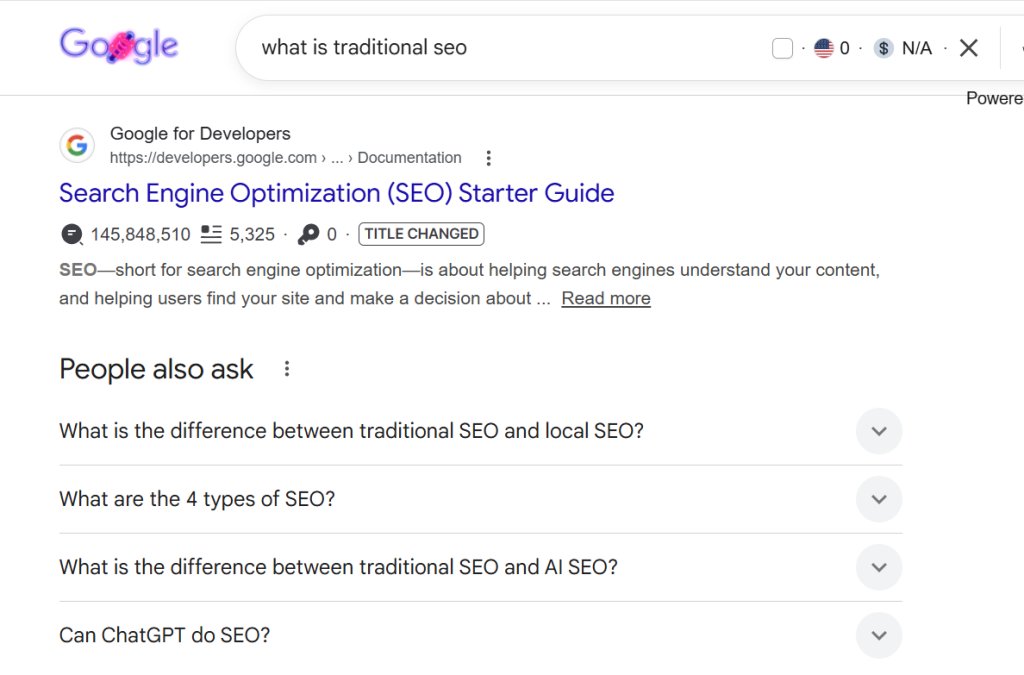The height and width of the screenshot is (675, 1024).
Task: Click the TITLE CHANGED badge
Action: [421, 234]
